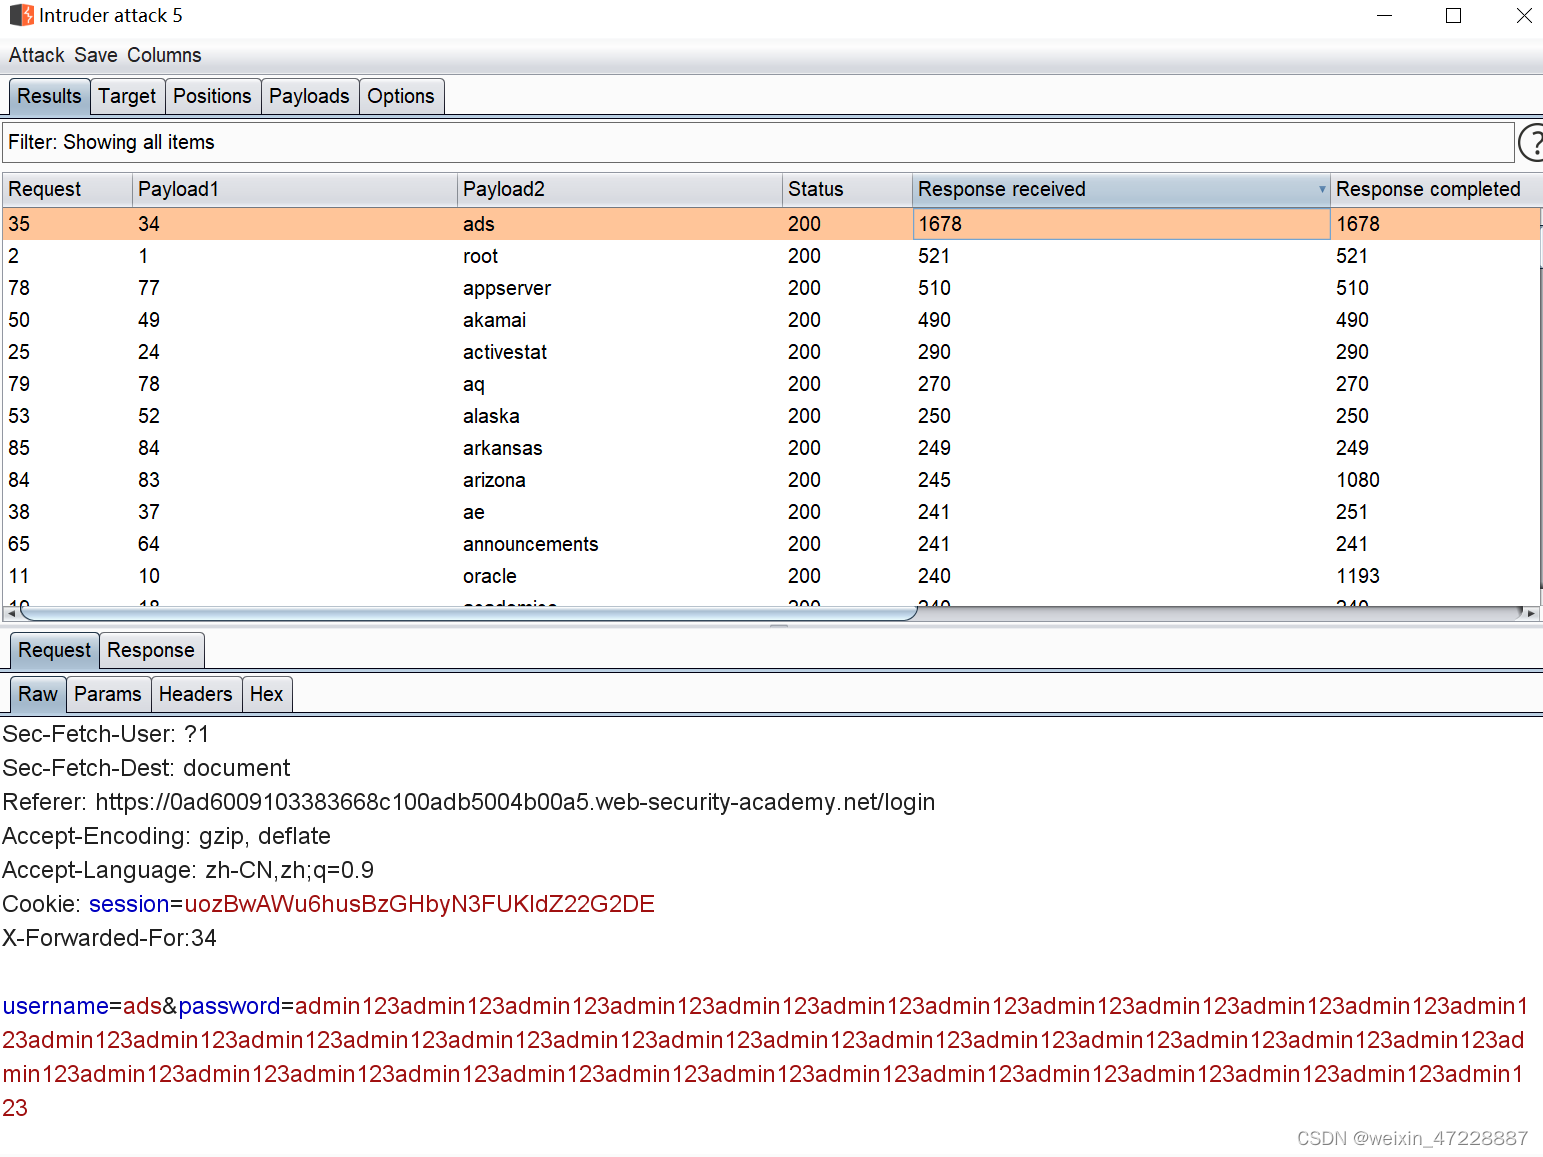Open the Attack menu
Screen dimensions: 1543x1157
click(x=37, y=55)
